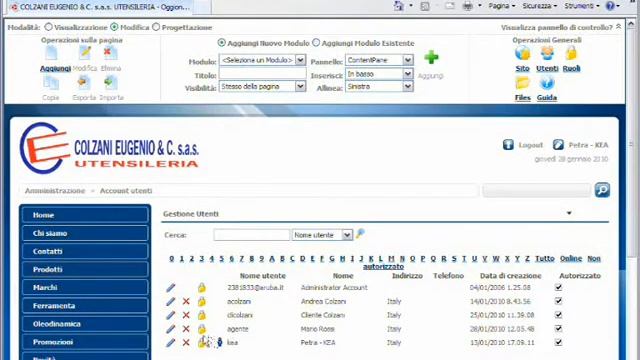Open Prodotti in the side menu

coord(85,269)
